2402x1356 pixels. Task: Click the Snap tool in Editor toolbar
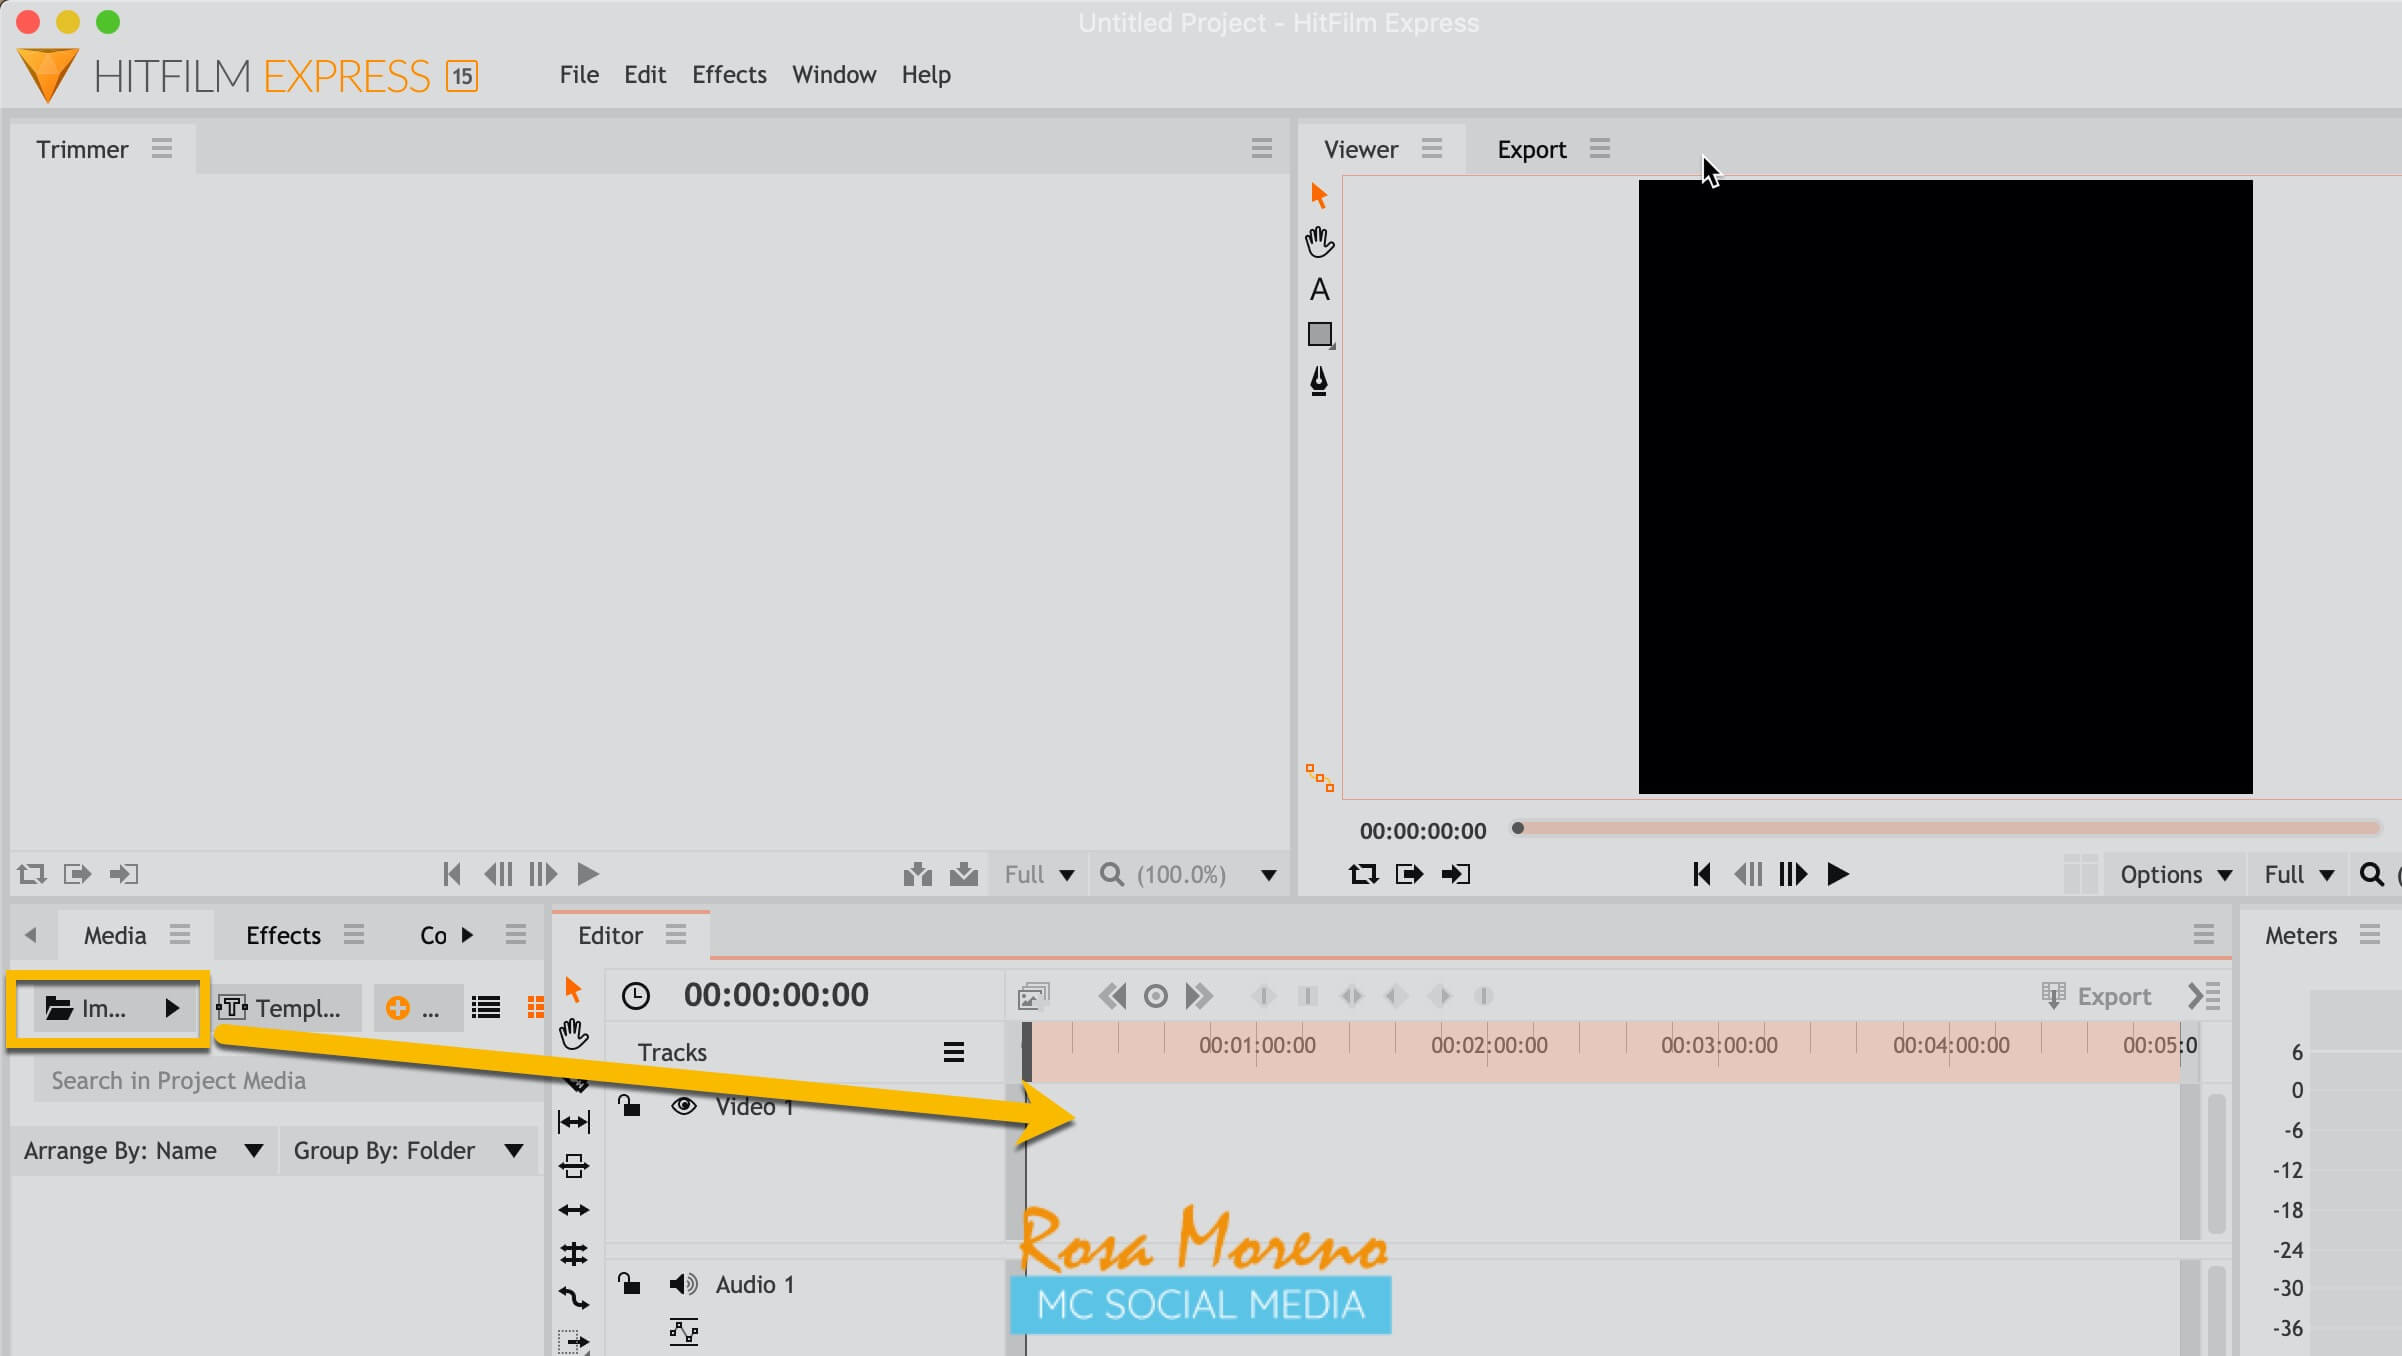[x=574, y=1254]
